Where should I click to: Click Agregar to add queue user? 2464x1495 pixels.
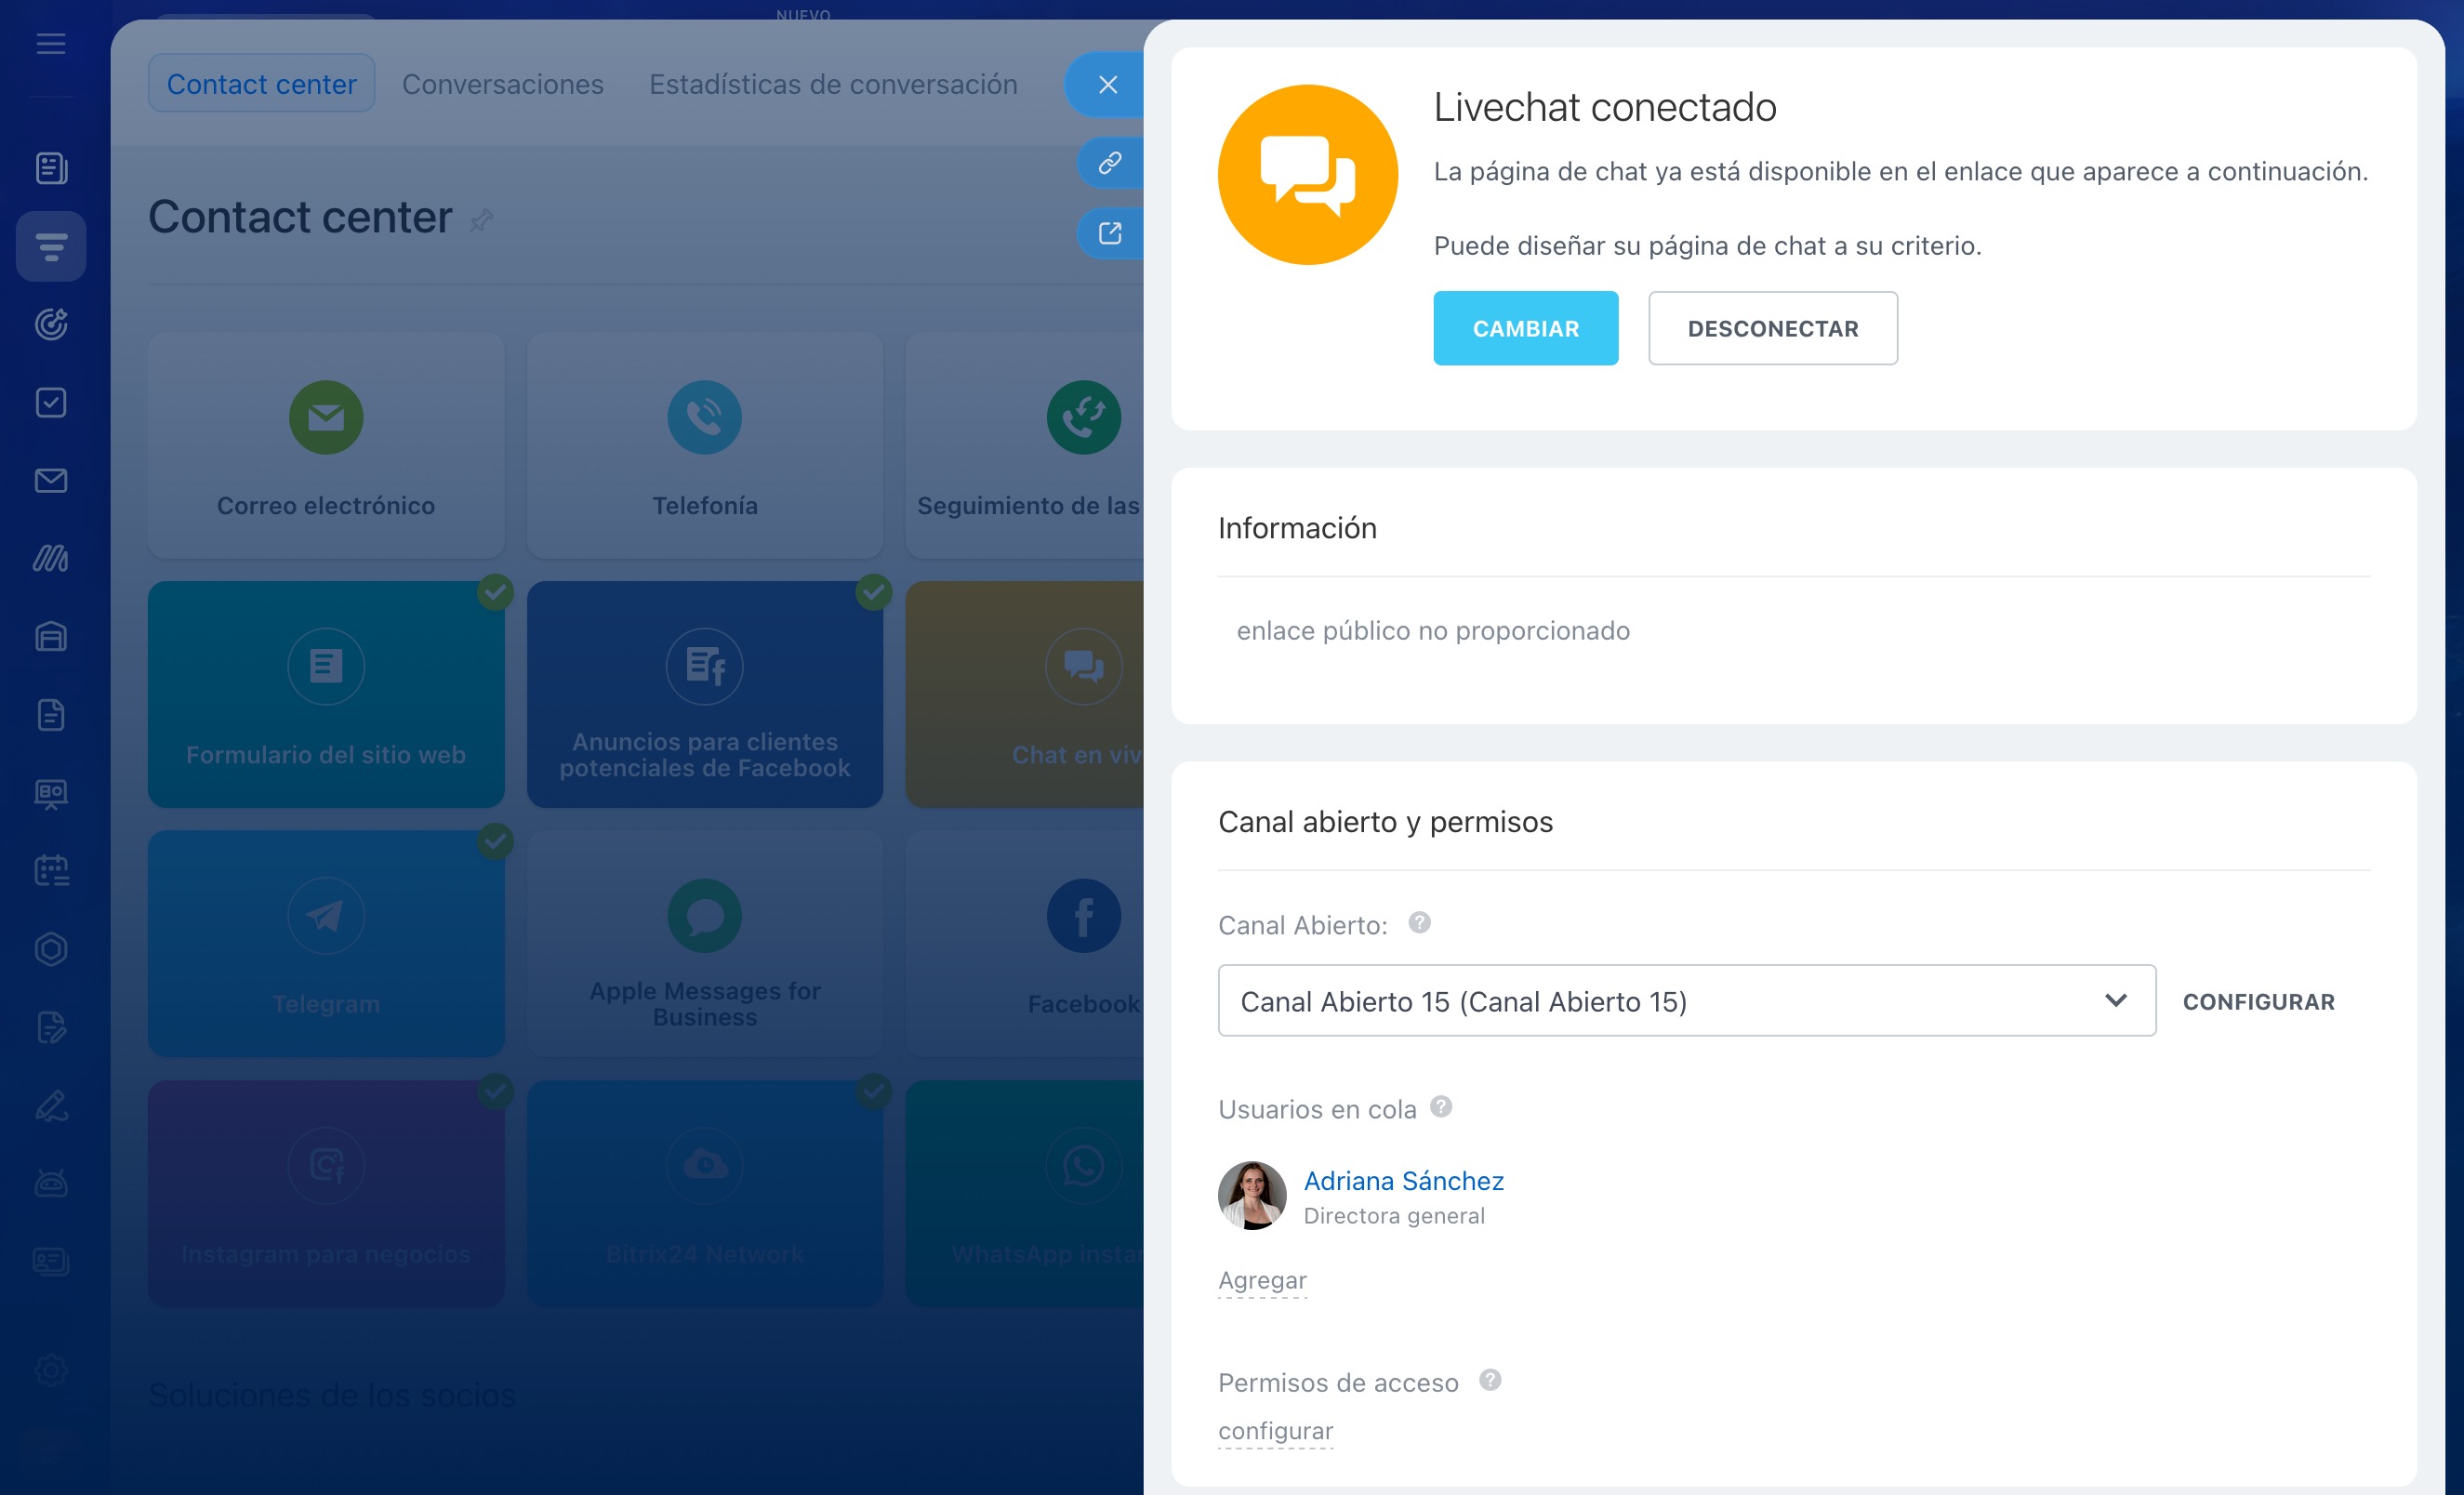coord(1261,1279)
